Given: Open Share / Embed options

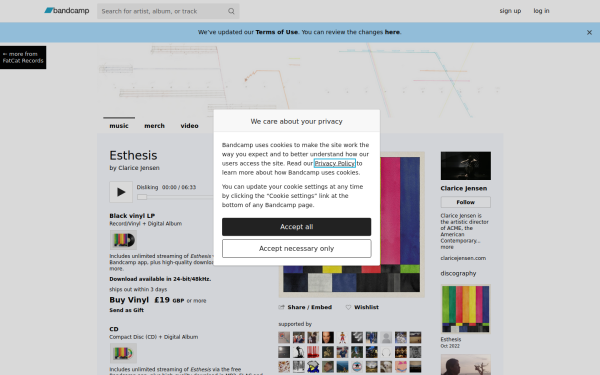Looking at the screenshot, I should pyautogui.click(x=305, y=307).
